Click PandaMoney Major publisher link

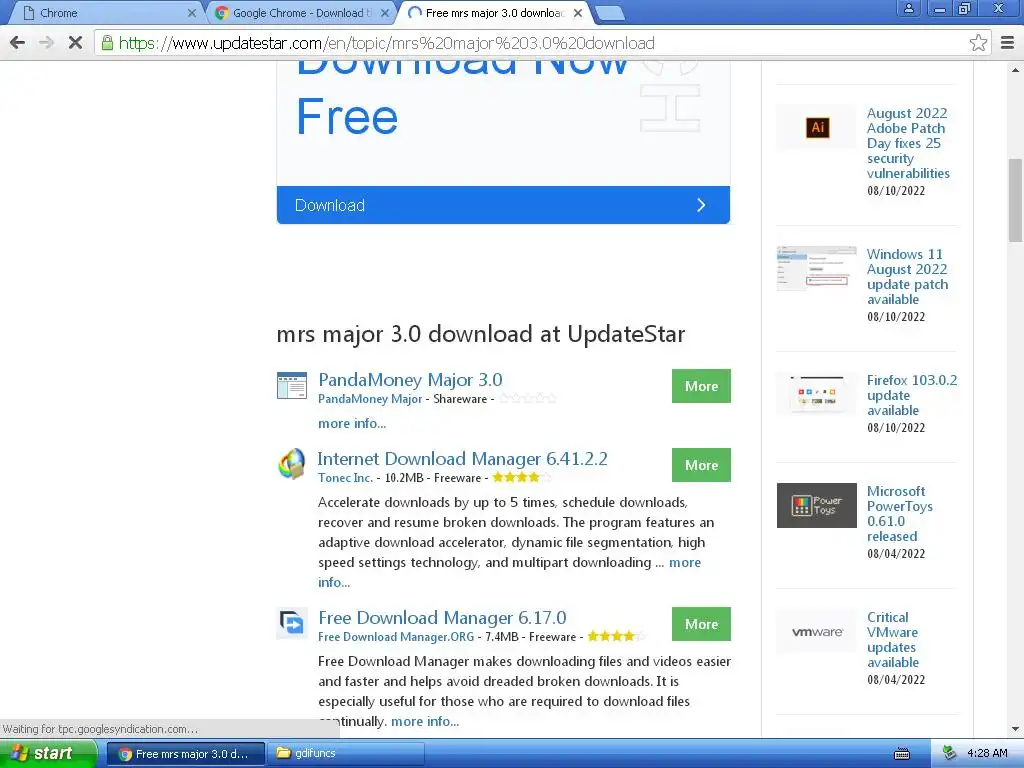pos(370,399)
